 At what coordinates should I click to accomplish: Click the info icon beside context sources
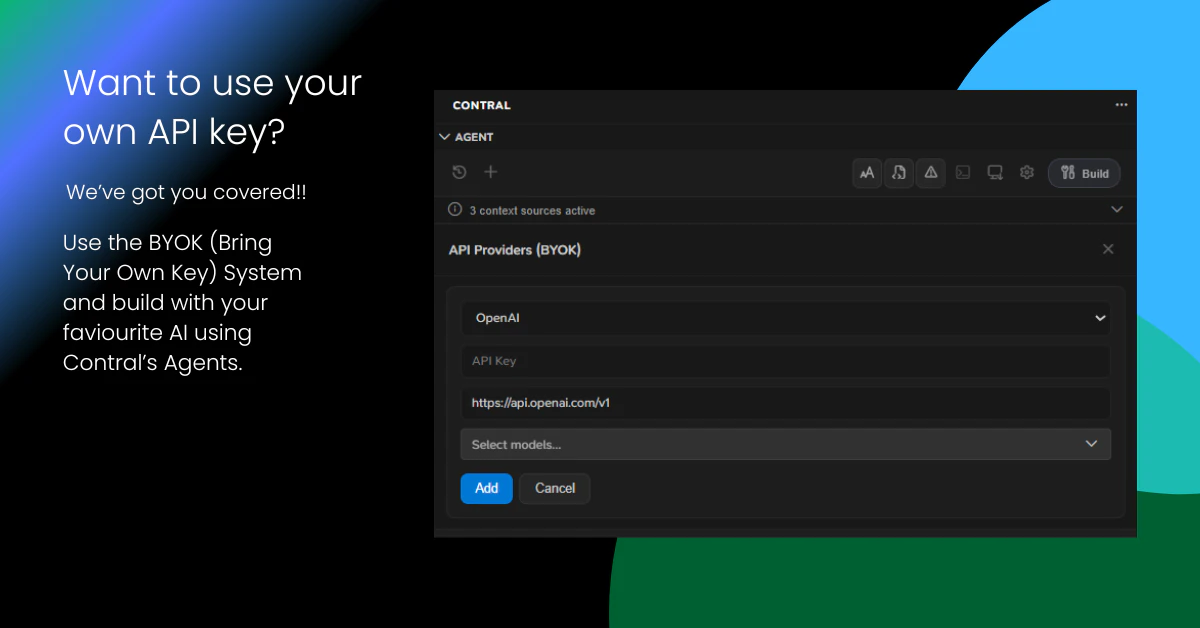tap(455, 210)
